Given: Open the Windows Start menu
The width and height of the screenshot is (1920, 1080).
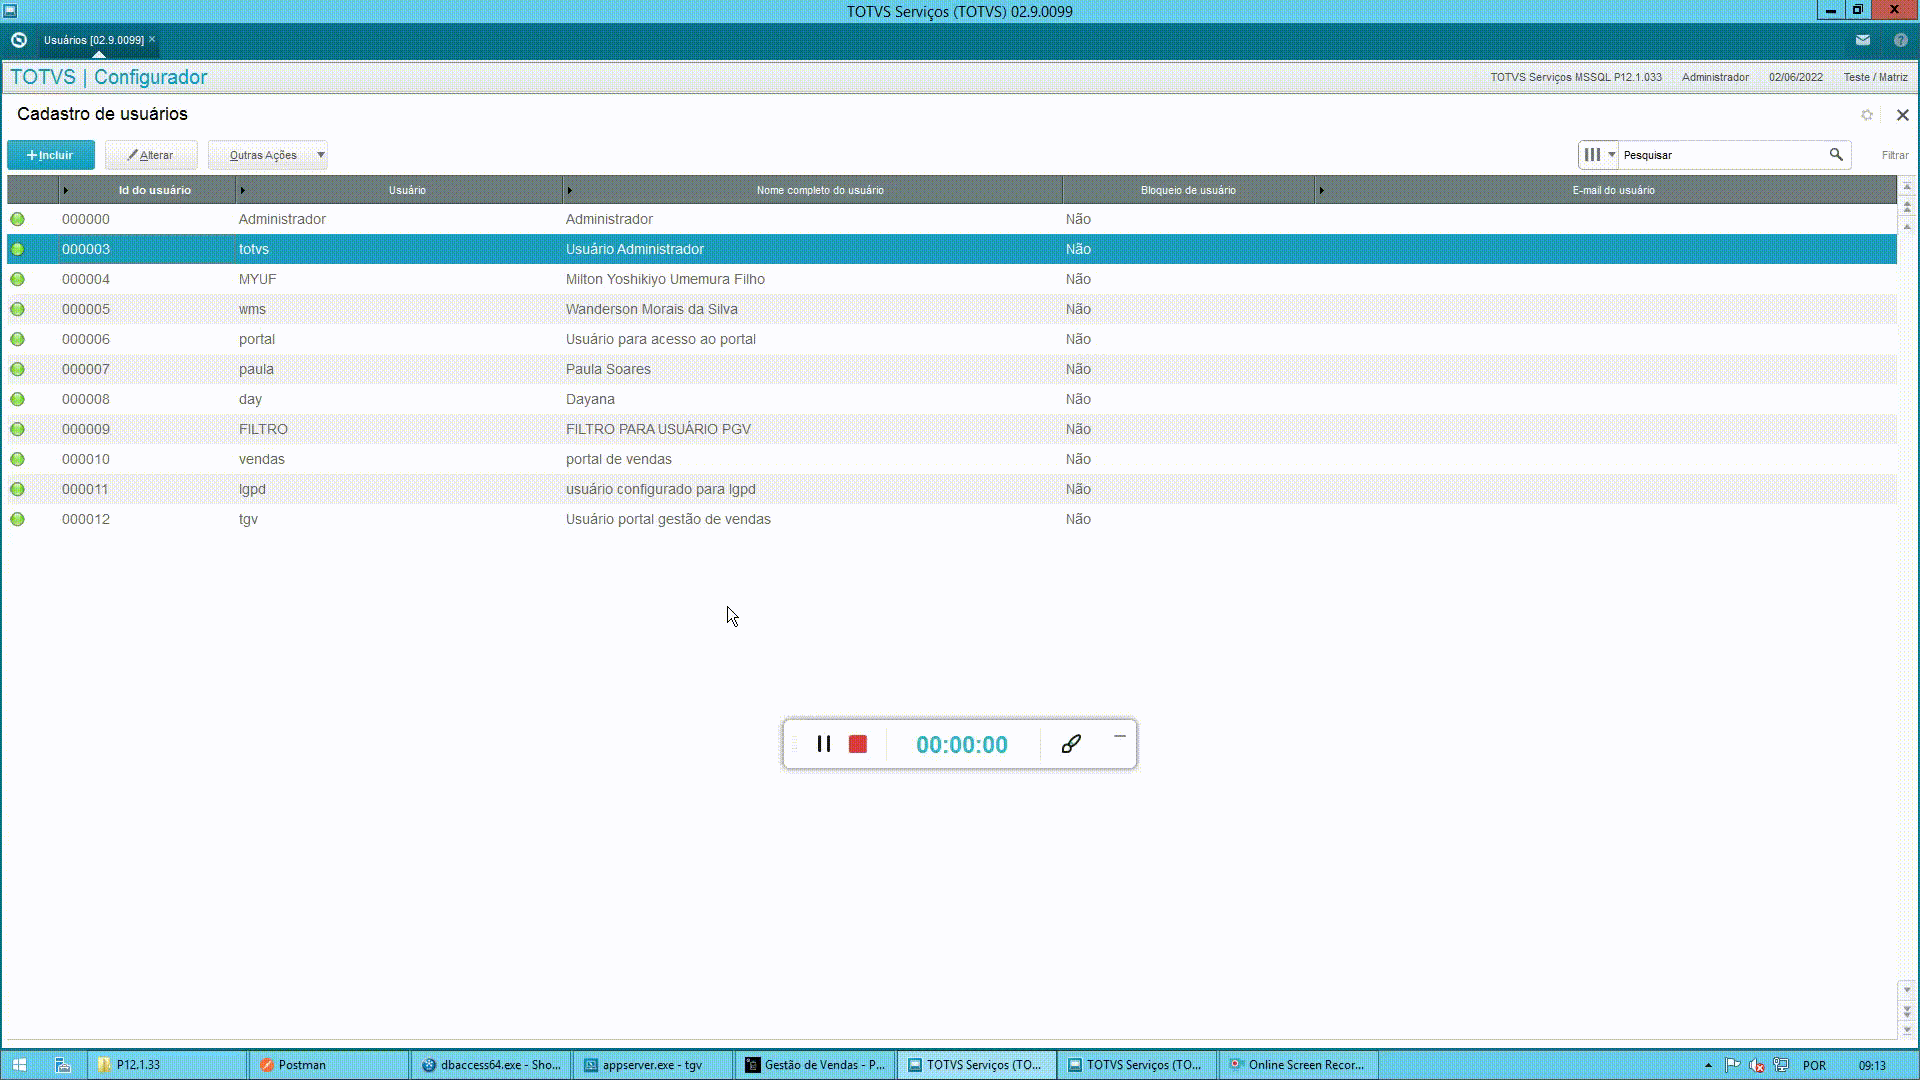Looking at the screenshot, I should [19, 1065].
